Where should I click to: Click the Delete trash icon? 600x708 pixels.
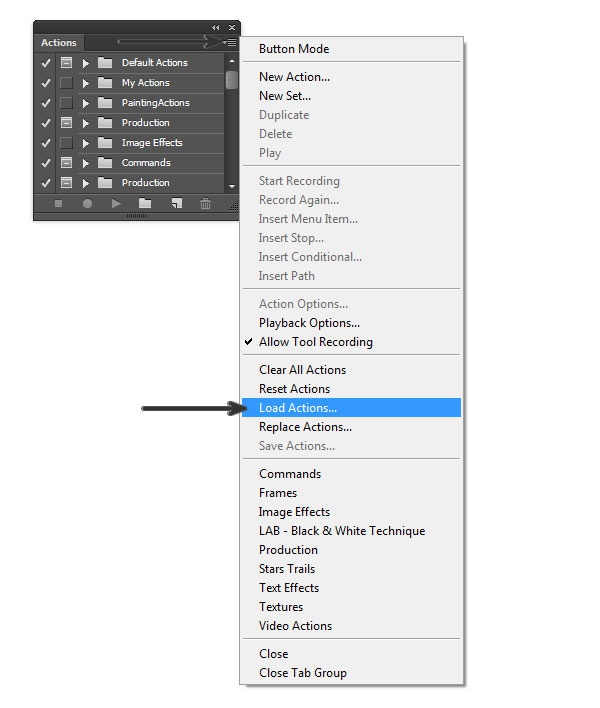click(x=205, y=203)
